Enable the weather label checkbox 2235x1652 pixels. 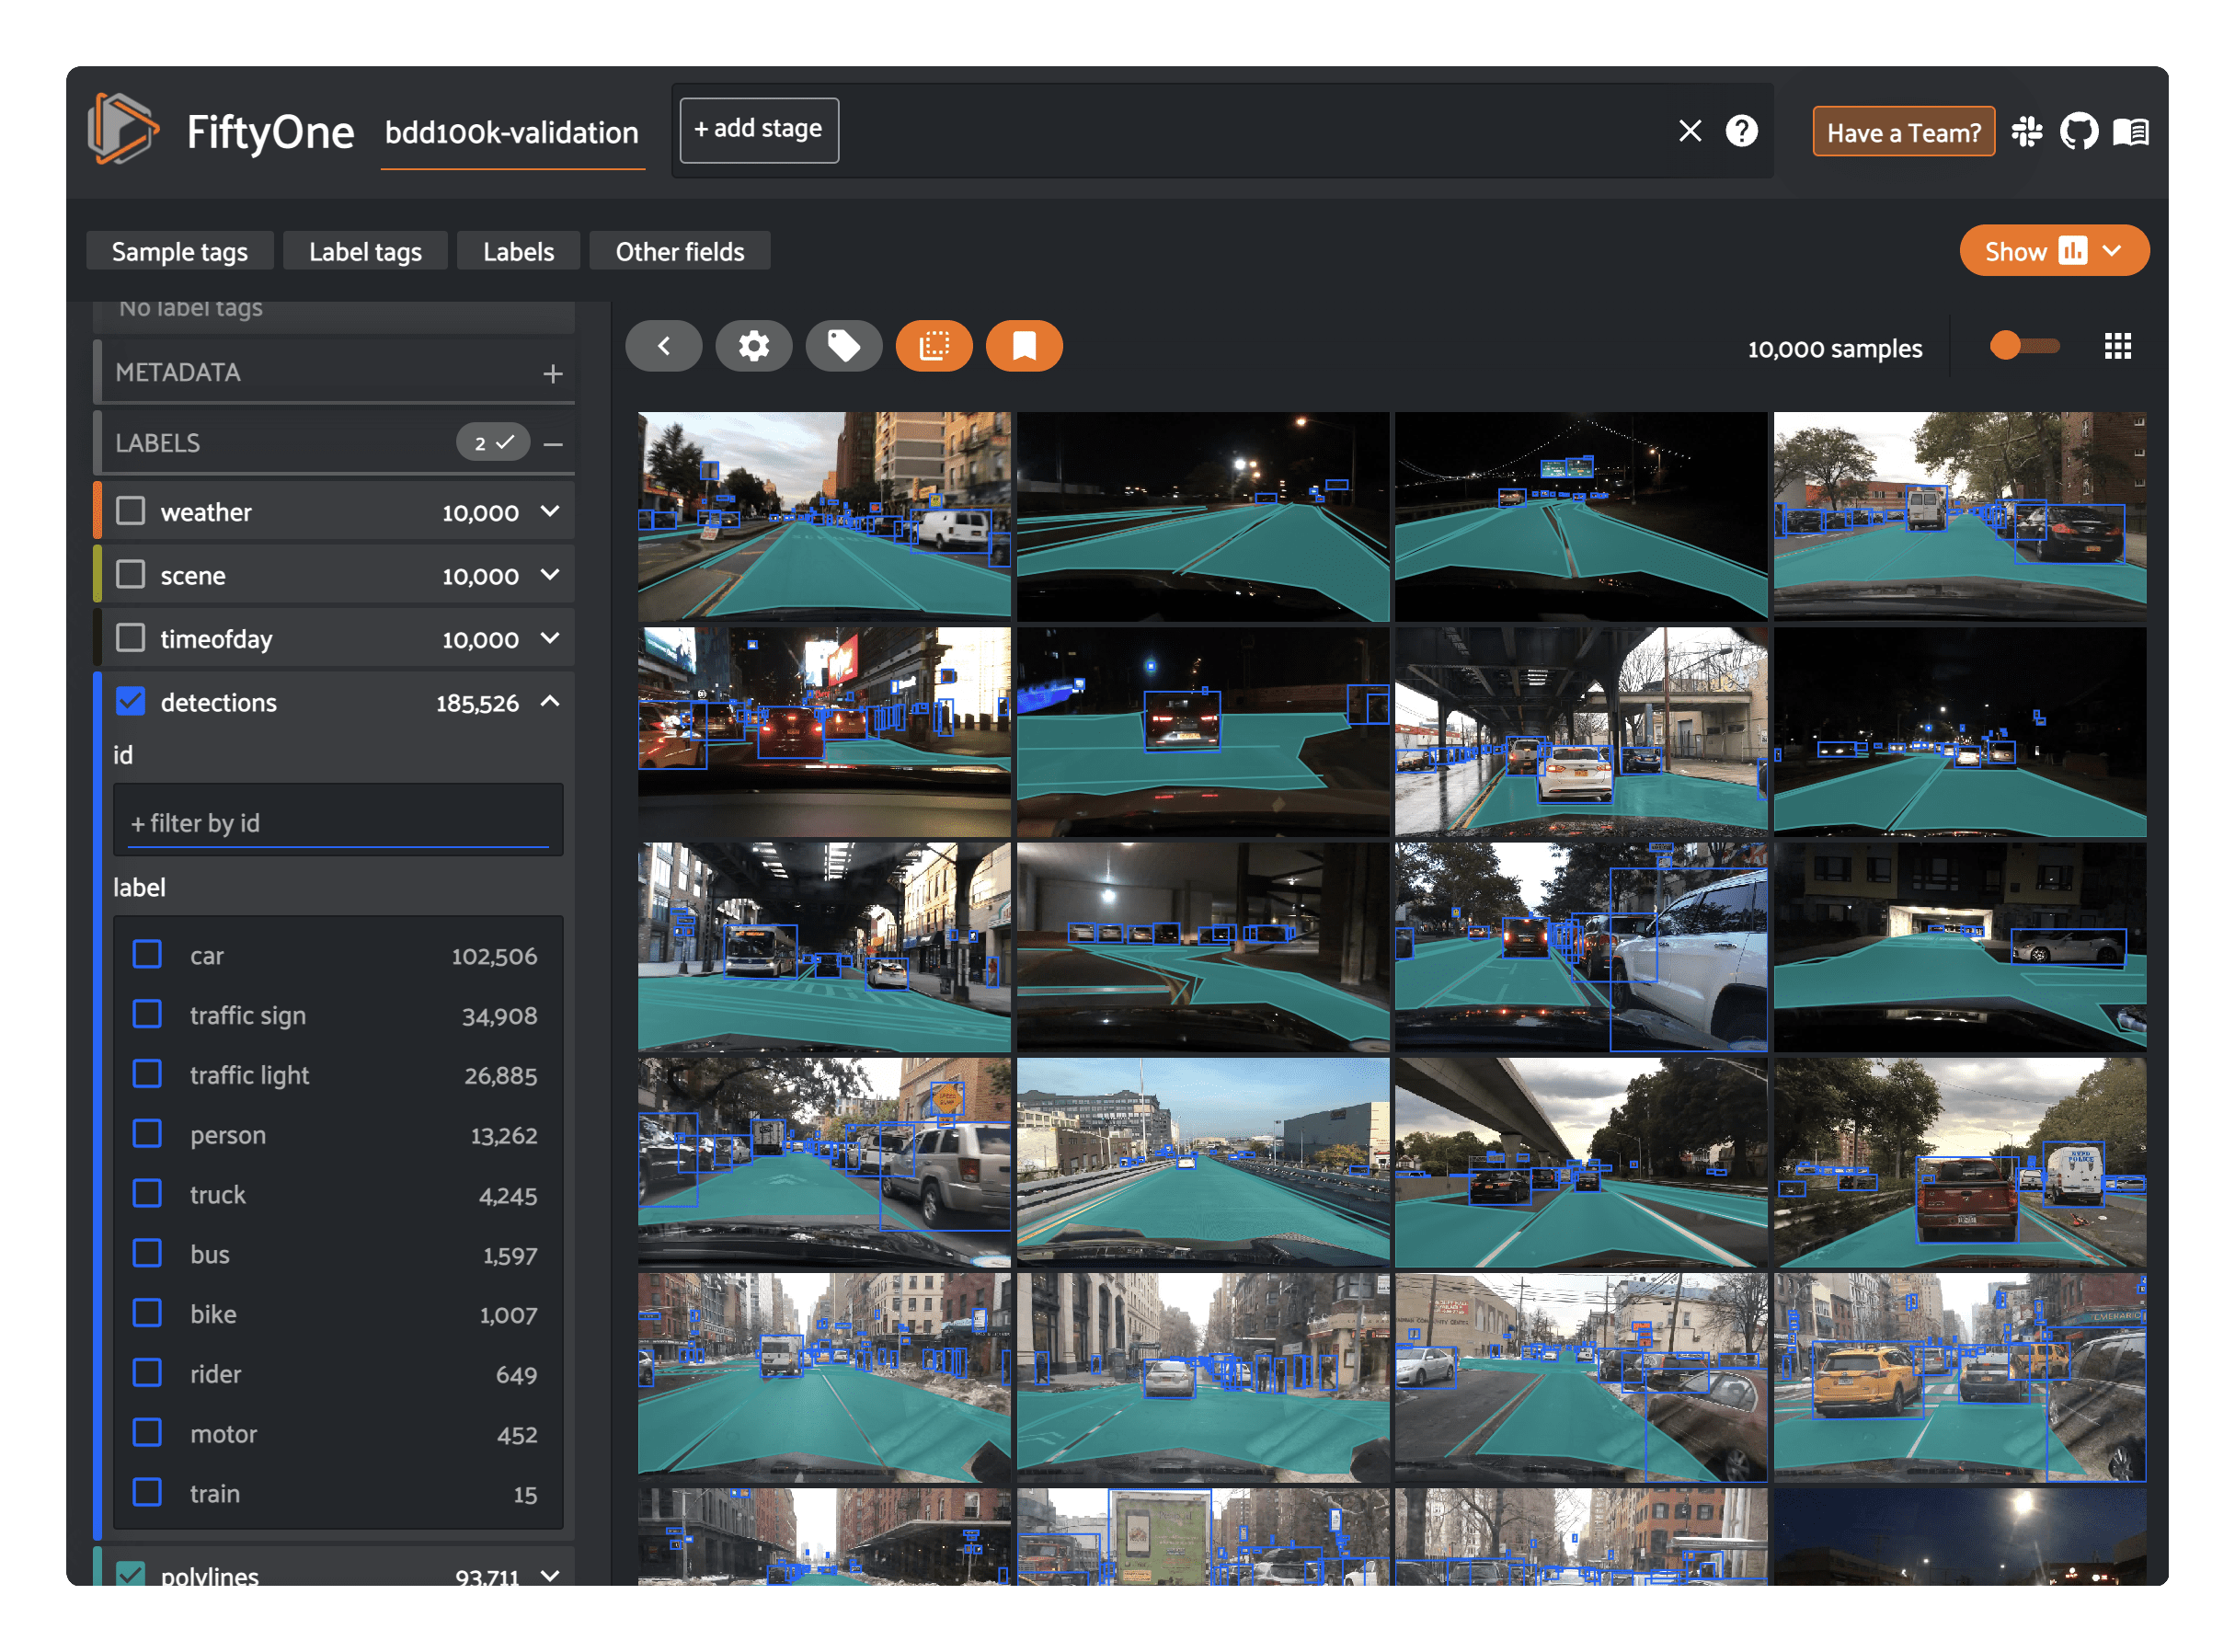pyautogui.click(x=130, y=511)
